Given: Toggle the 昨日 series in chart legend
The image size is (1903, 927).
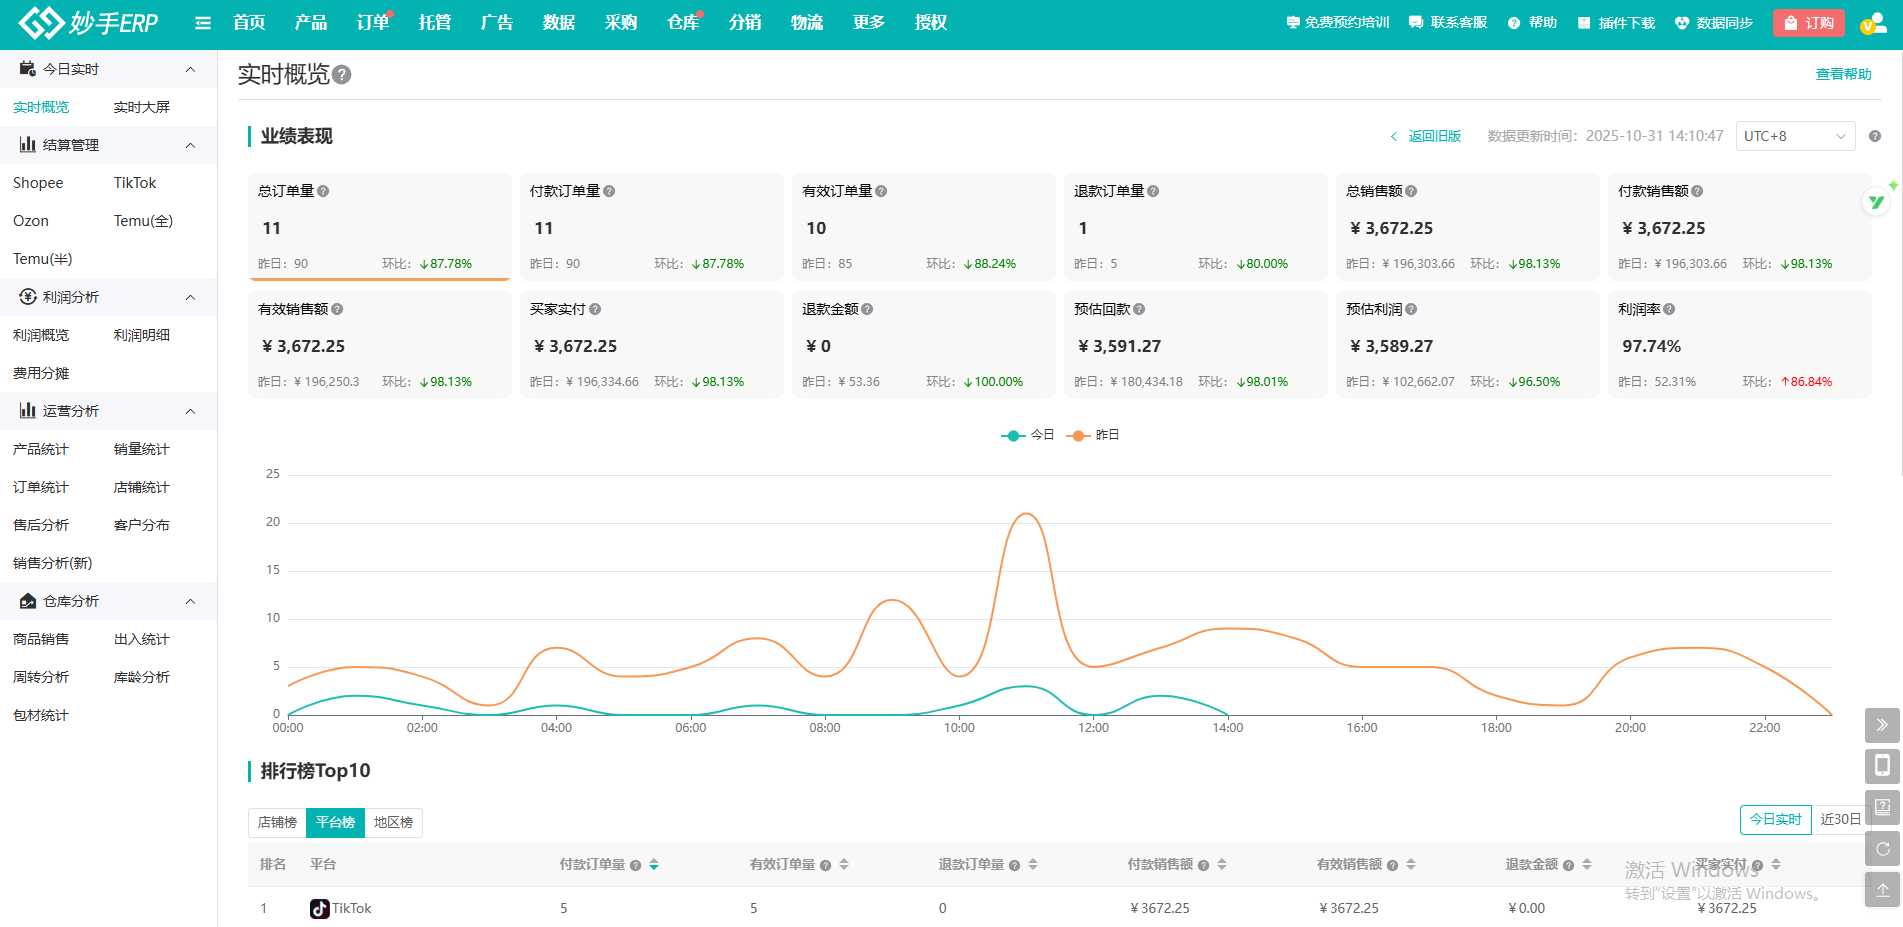Looking at the screenshot, I should click(1093, 435).
